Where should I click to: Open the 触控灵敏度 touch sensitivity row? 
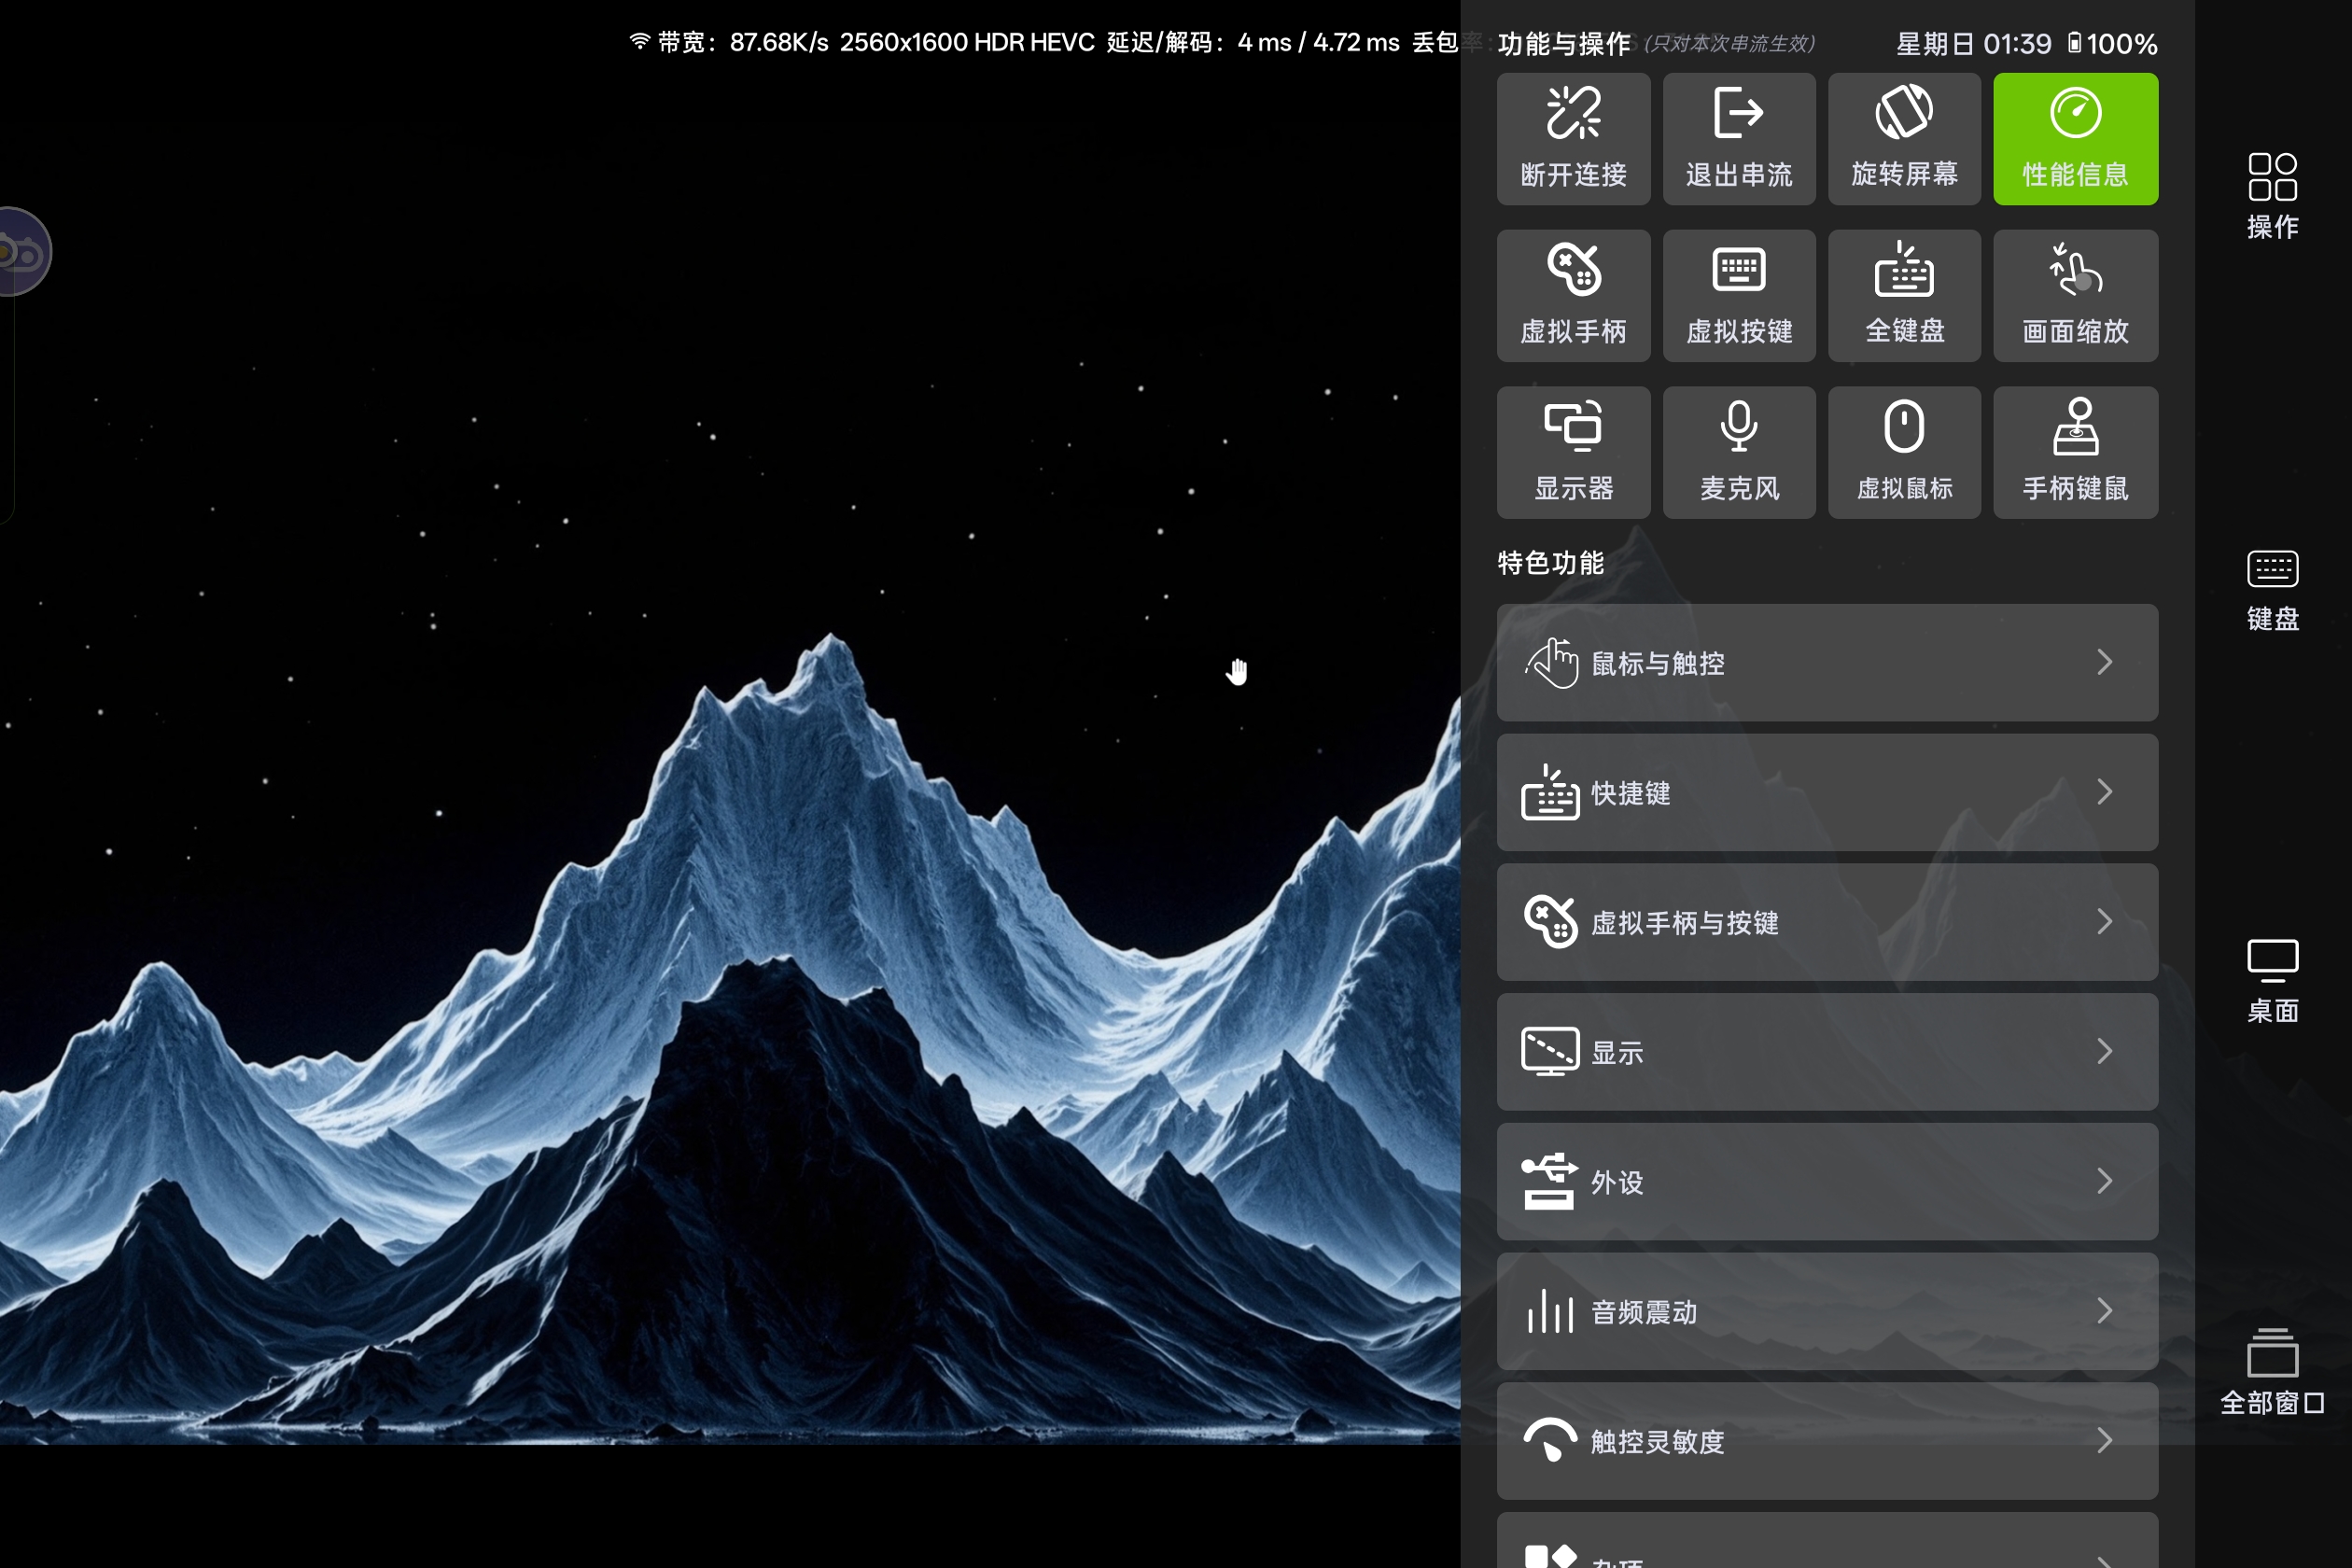point(1827,1440)
